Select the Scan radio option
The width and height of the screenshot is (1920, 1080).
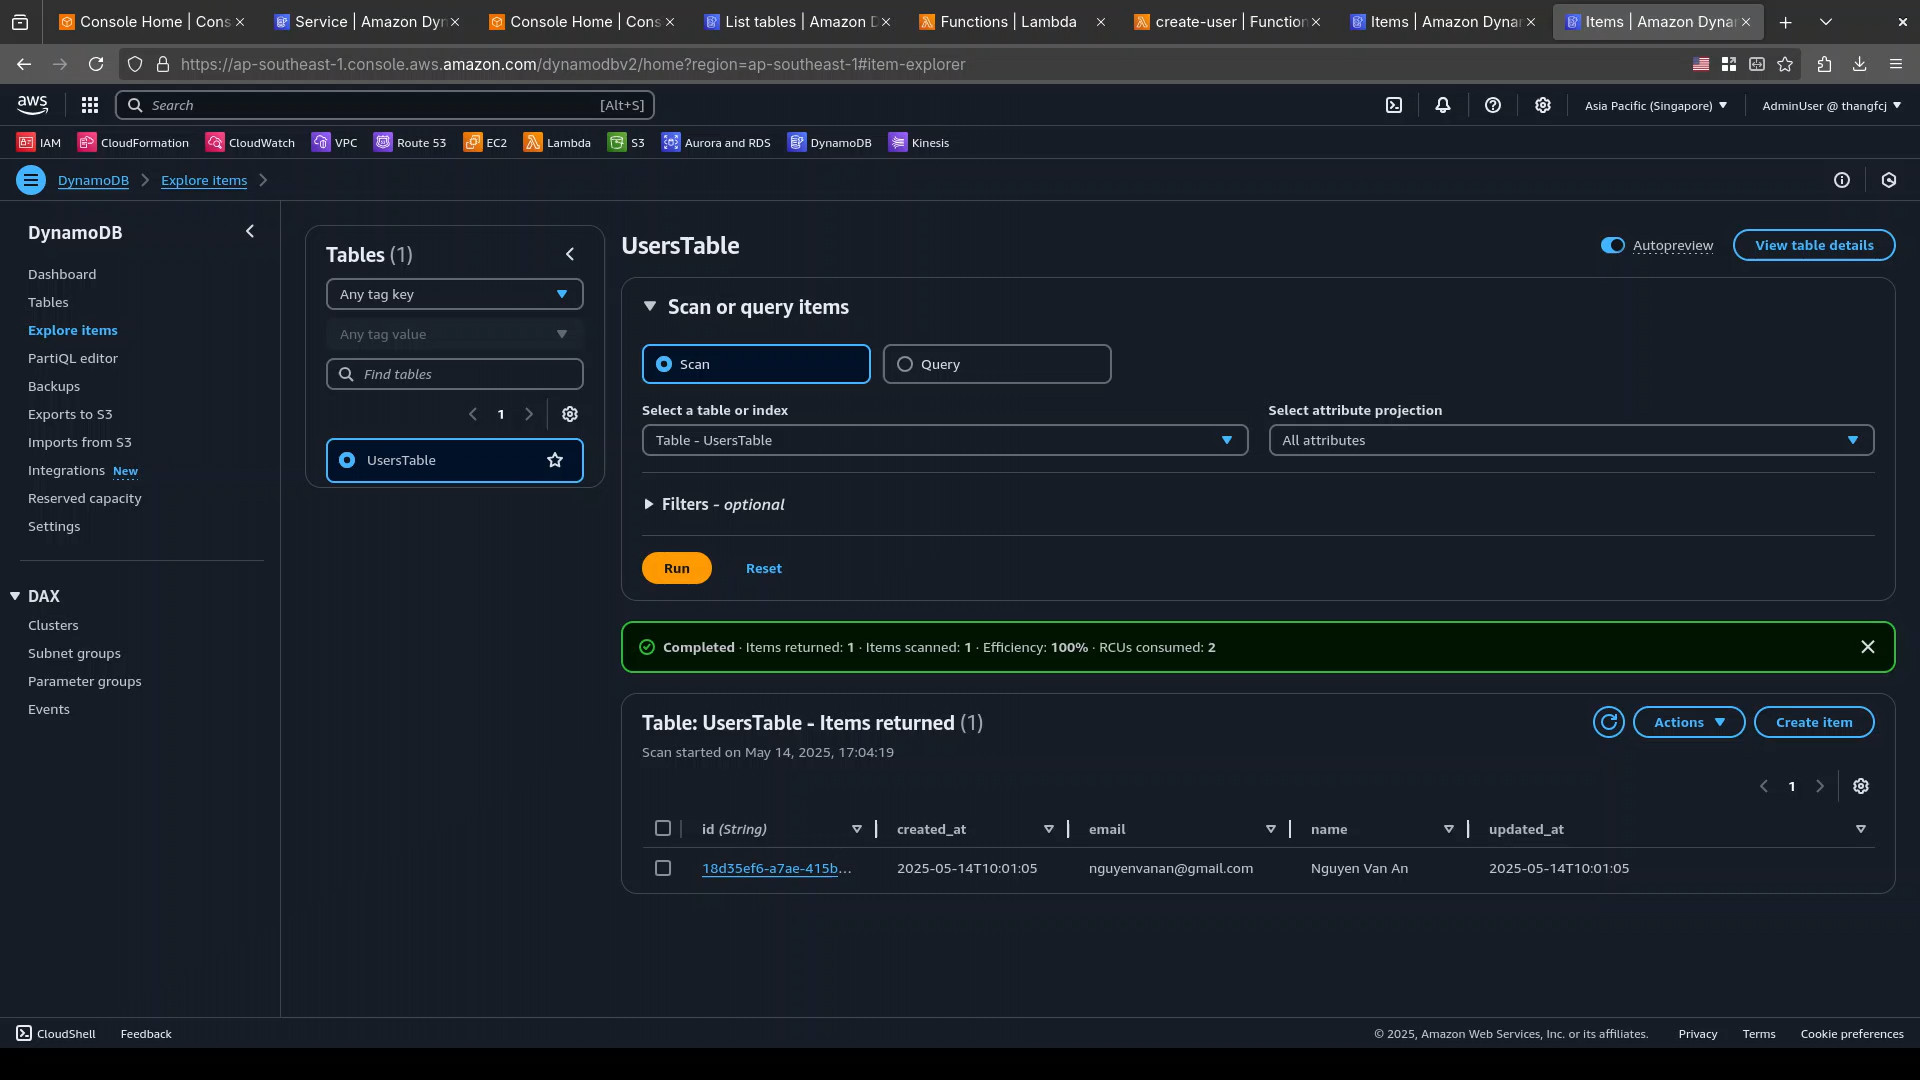tap(756, 364)
